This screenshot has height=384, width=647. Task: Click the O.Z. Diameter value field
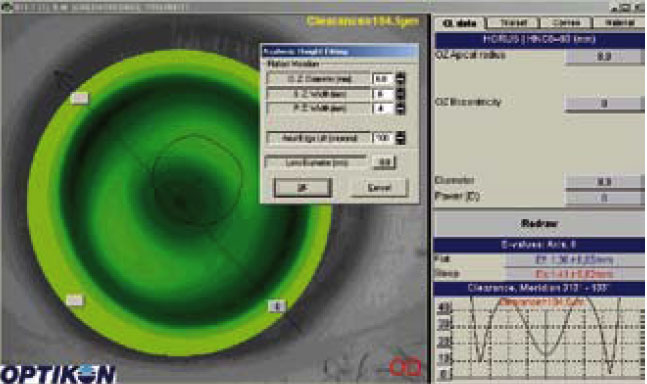tap(383, 78)
